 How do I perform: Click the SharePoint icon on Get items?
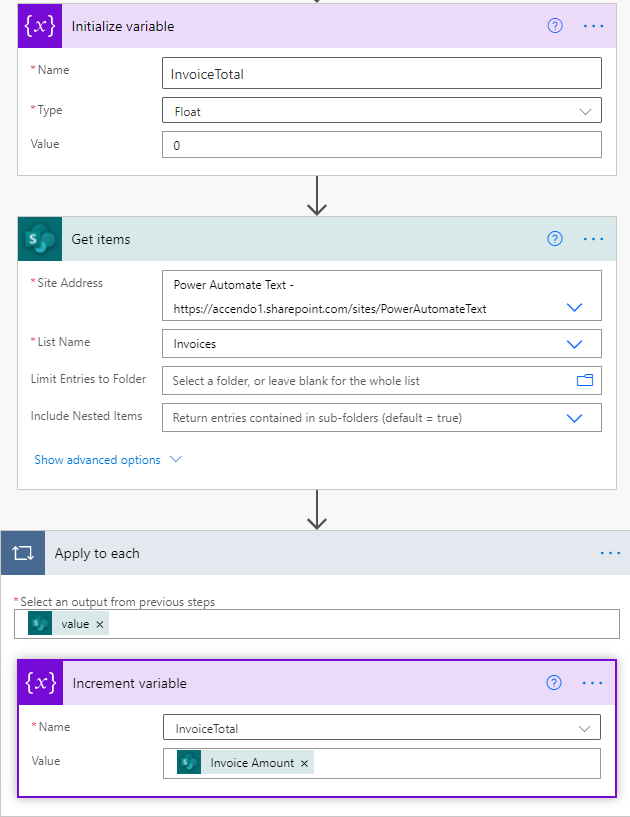click(x=40, y=238)
